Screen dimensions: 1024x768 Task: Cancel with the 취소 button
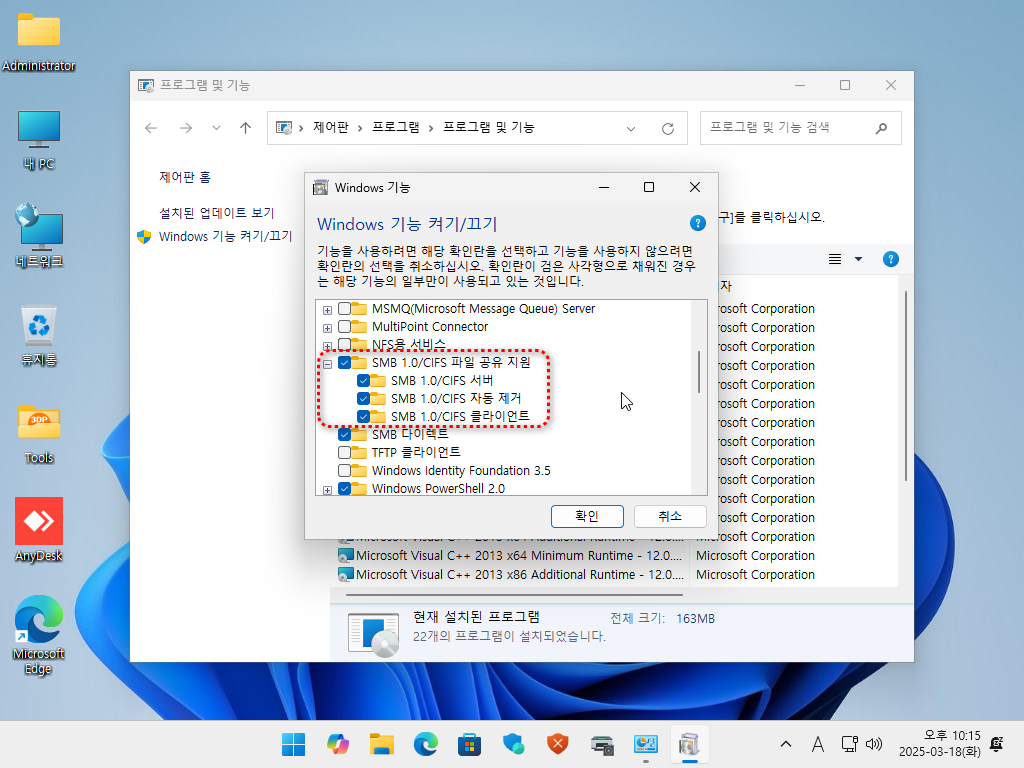pos(670,516)
